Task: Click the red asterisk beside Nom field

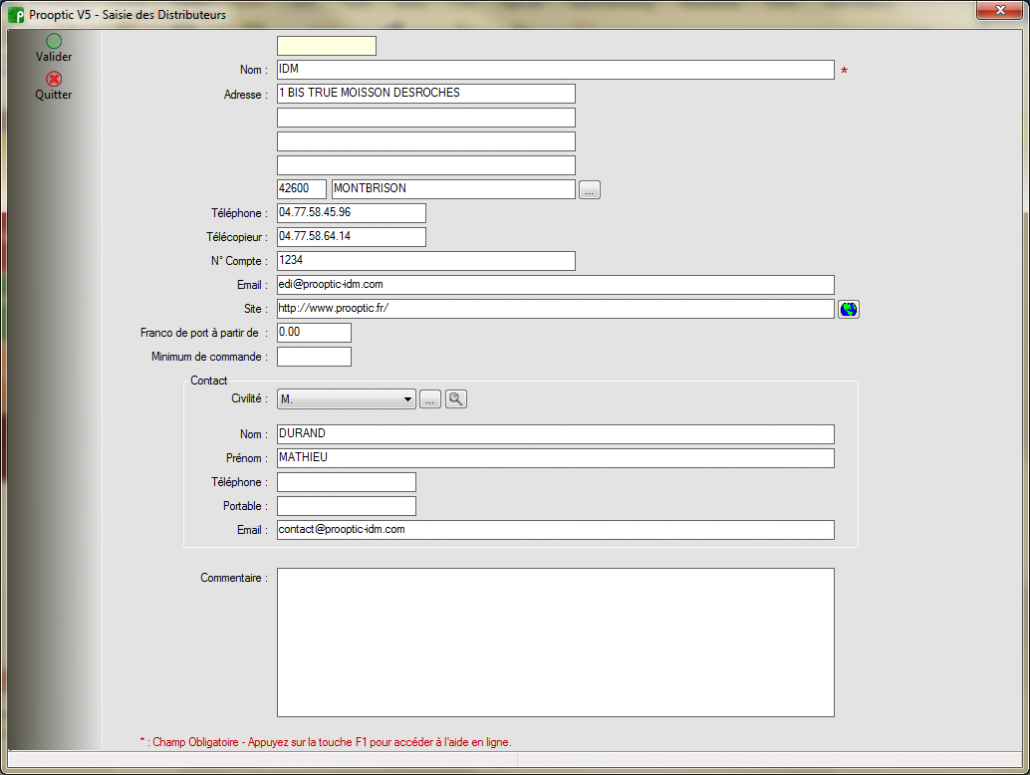Action: click(x=844, y=71)
